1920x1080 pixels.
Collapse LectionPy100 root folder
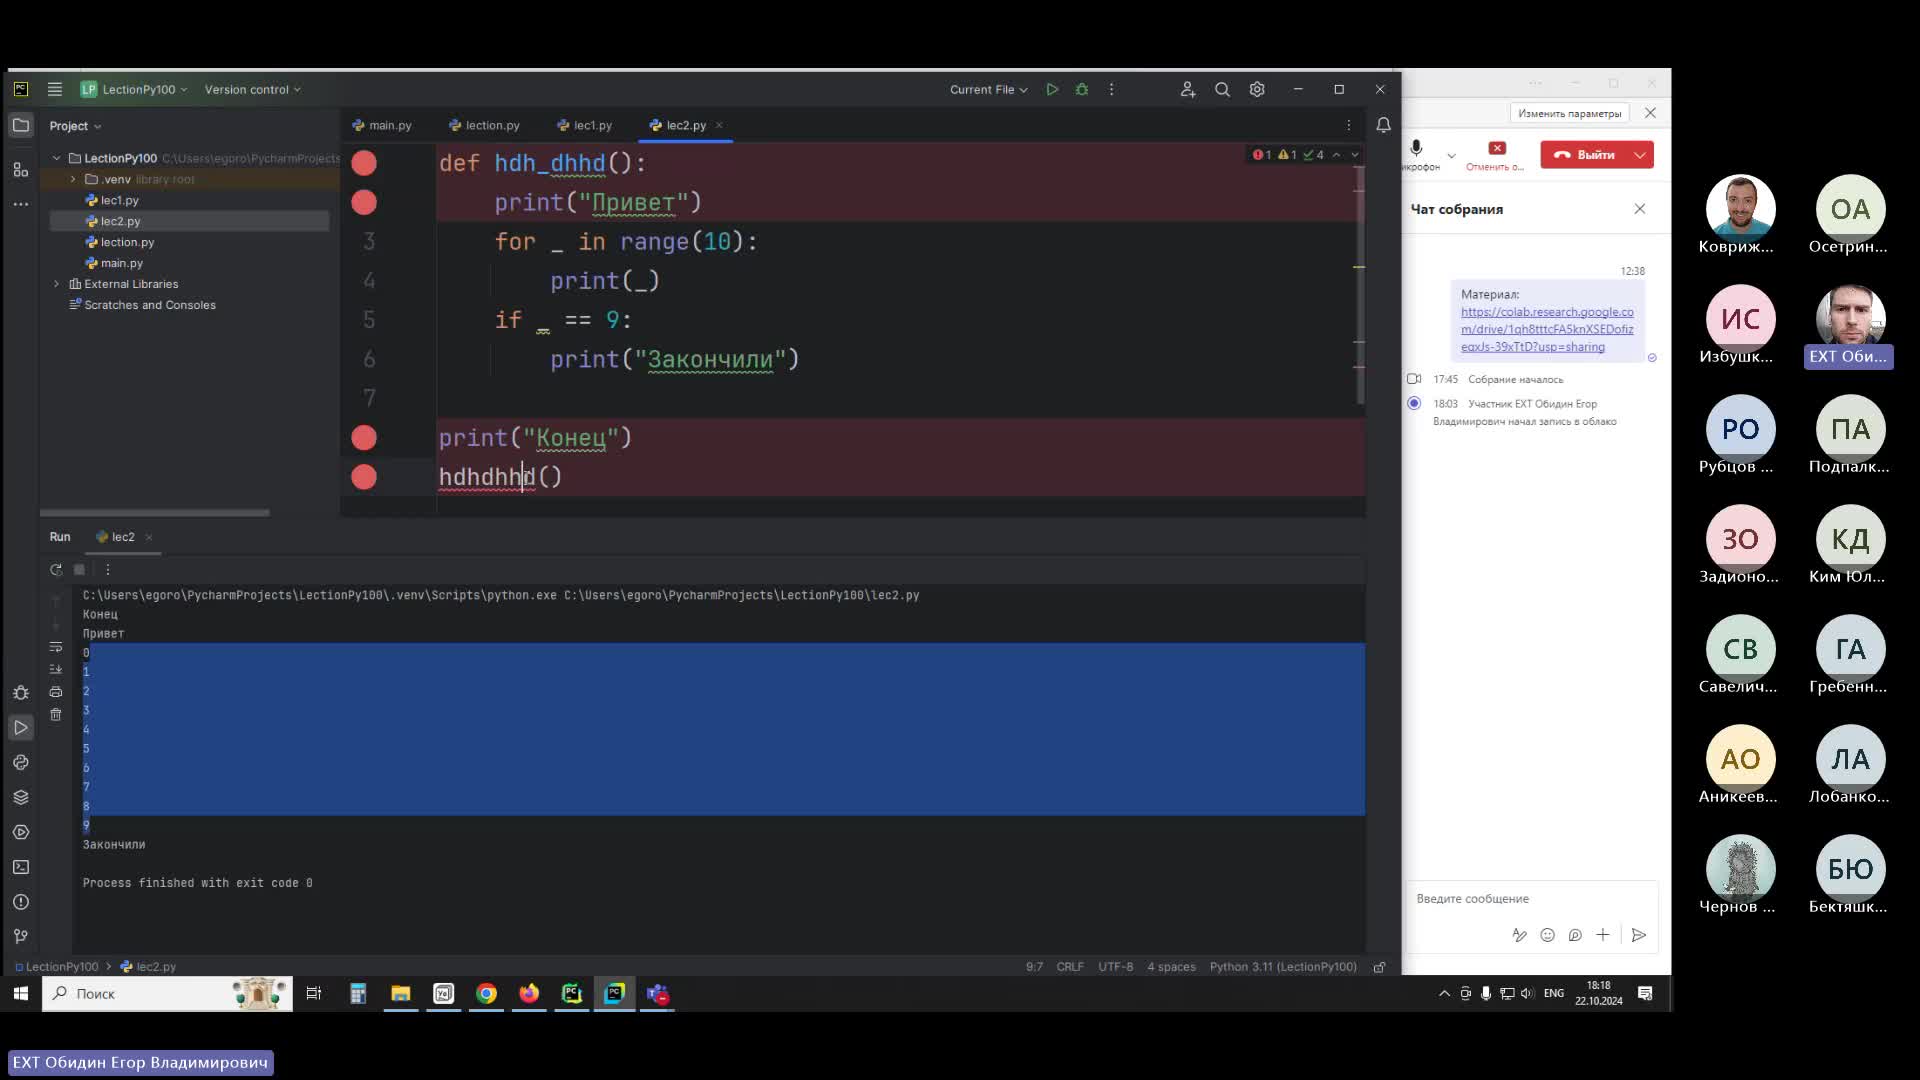(x=57, y=158)
